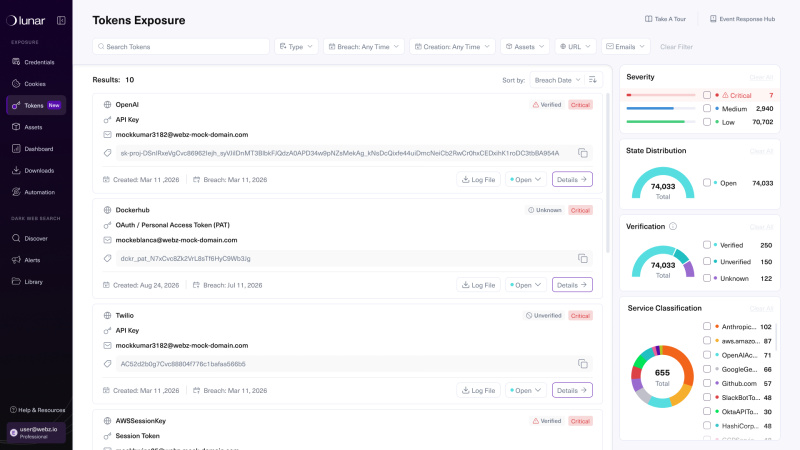Check the Verified checkbox
Viewport: 800px width, 450px height.
(x=707, y=245)
